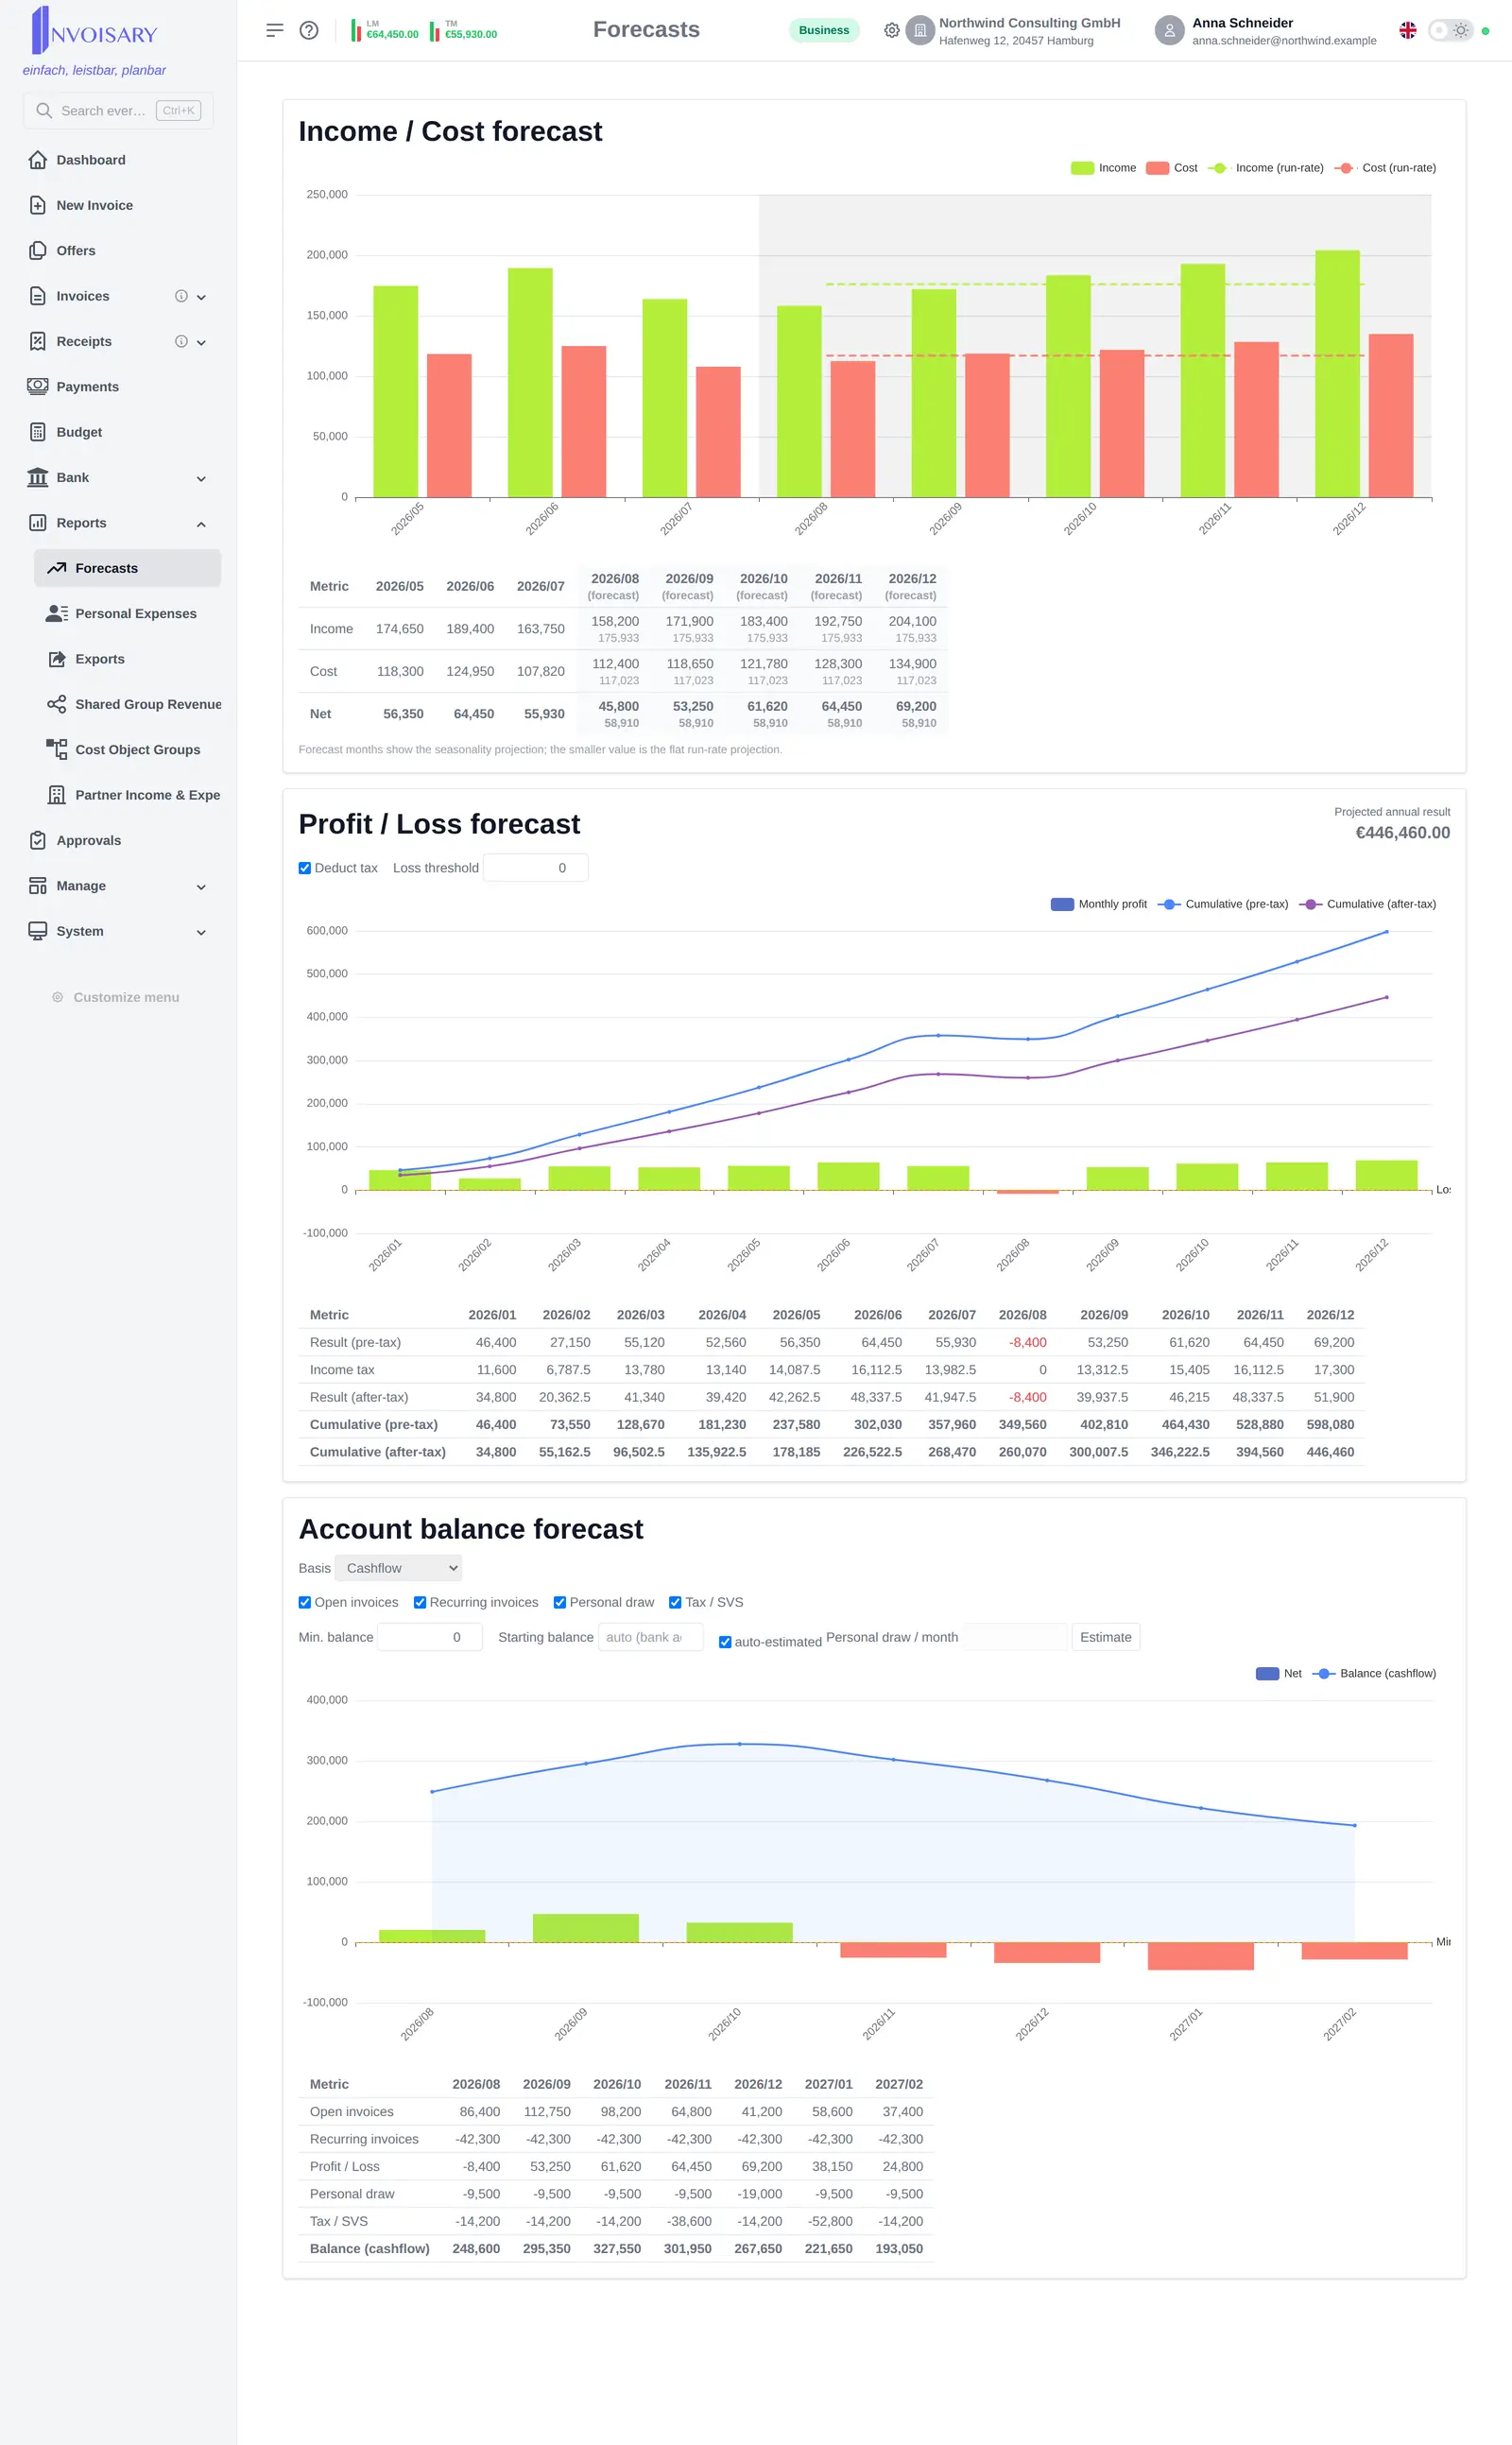Expand the System submenu chevron
This screenshot has height=2445, width=1512.
click(x=201, y=932)
